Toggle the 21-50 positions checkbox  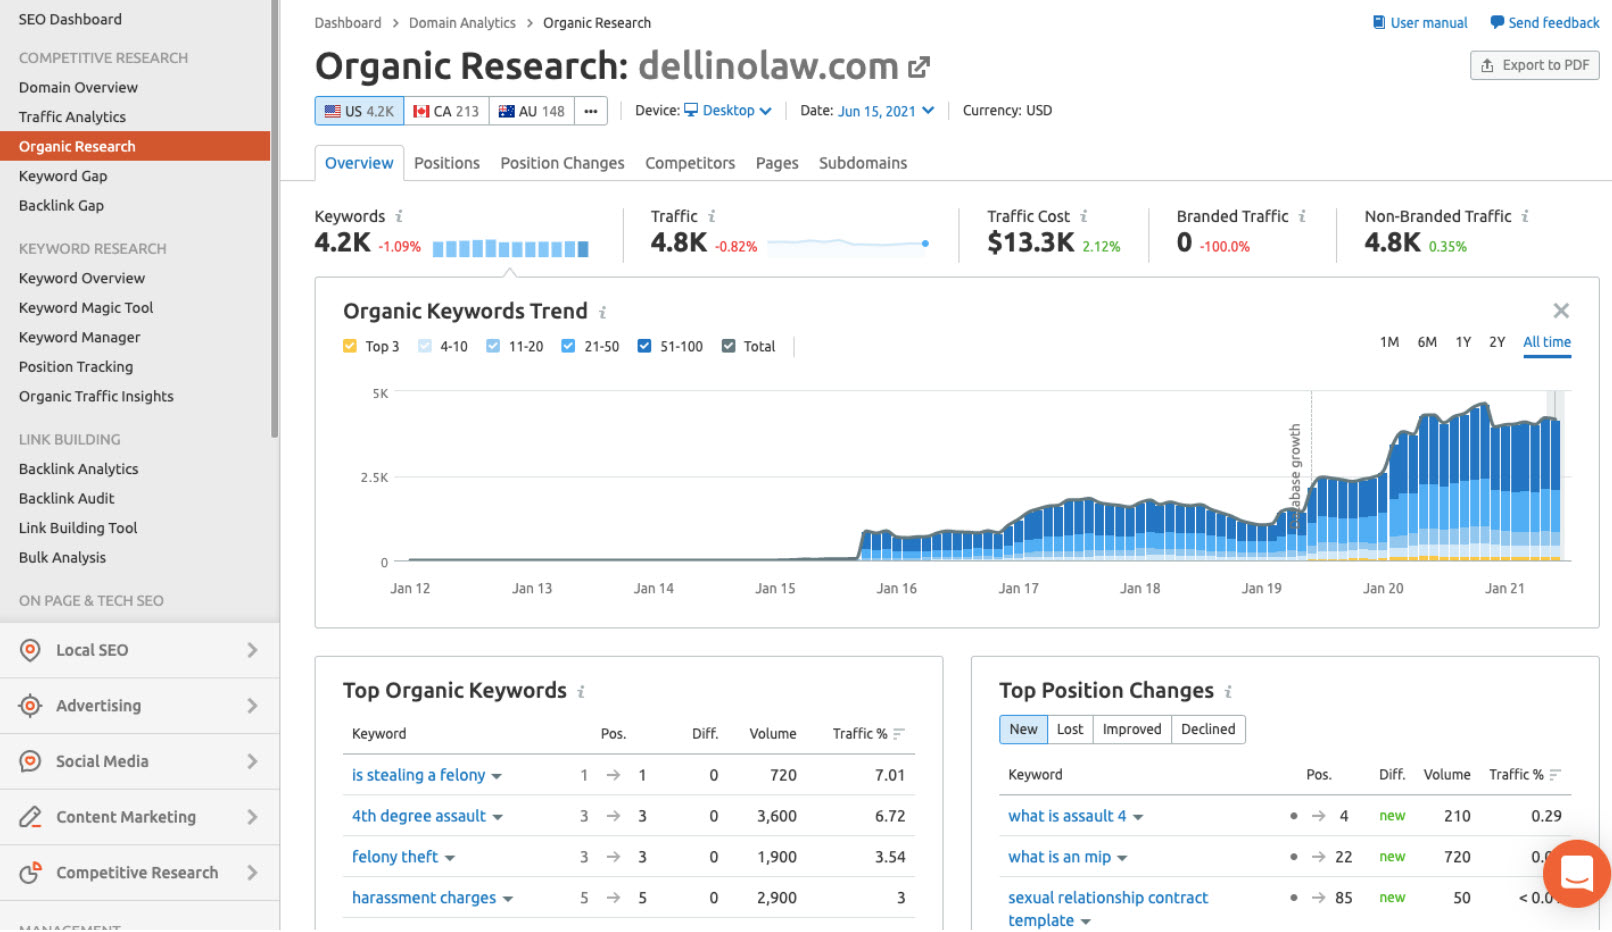(568, 346)
